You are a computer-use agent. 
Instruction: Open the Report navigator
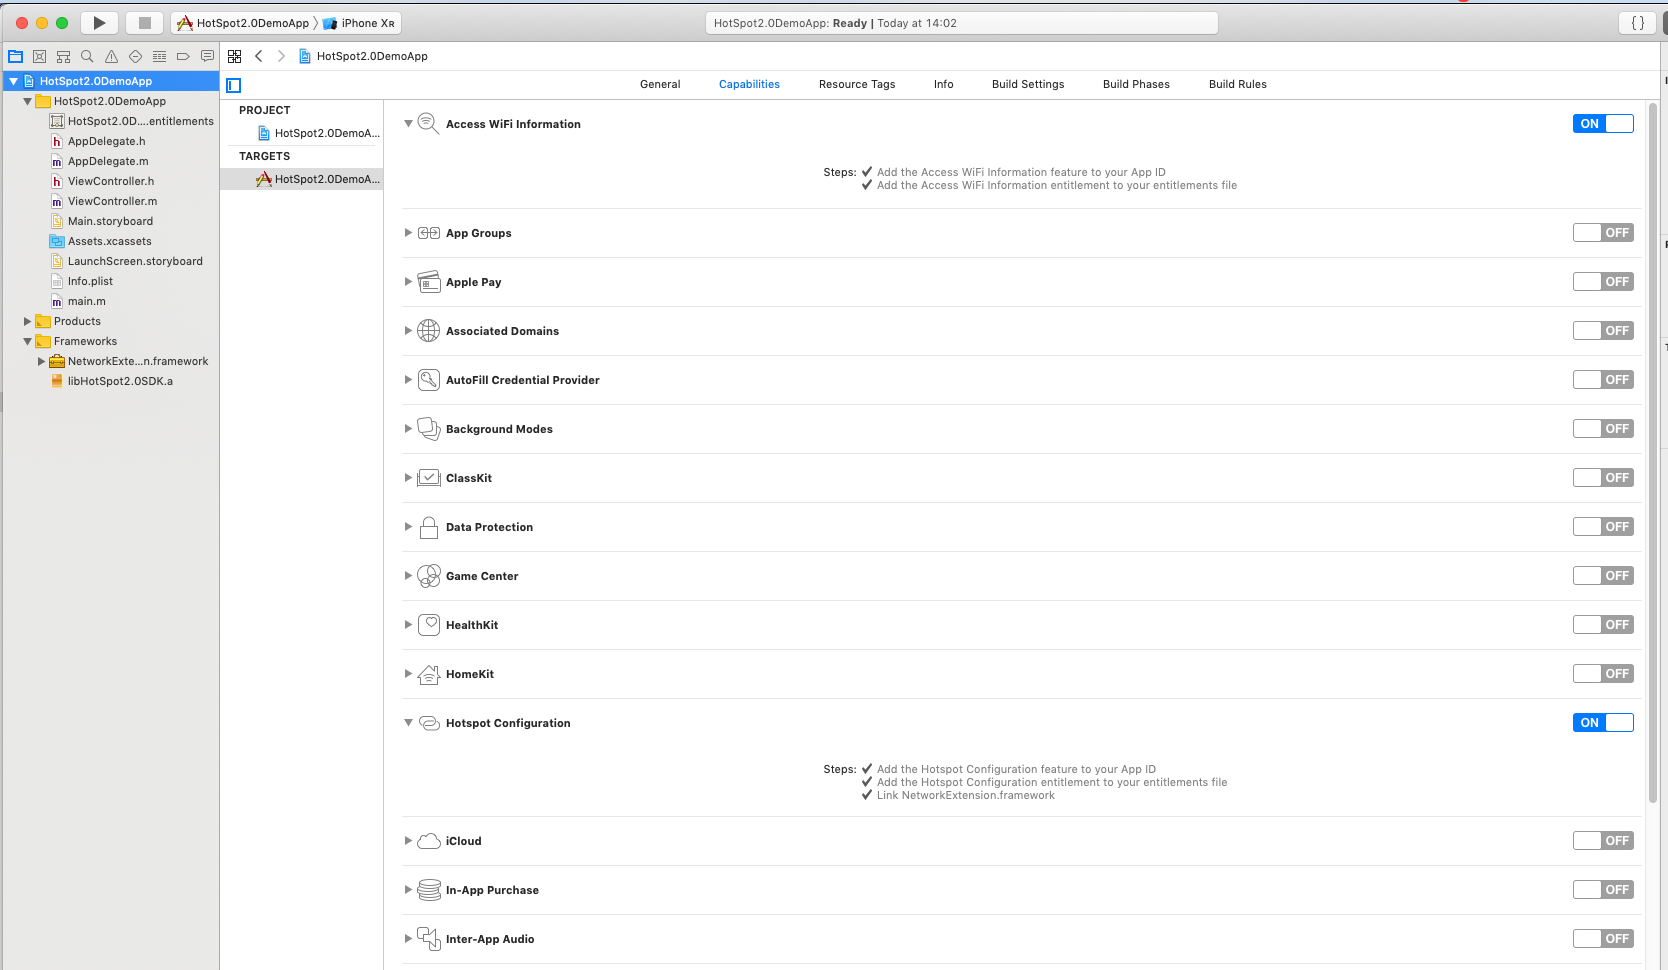pyautogui.click(x=208, y=57)
